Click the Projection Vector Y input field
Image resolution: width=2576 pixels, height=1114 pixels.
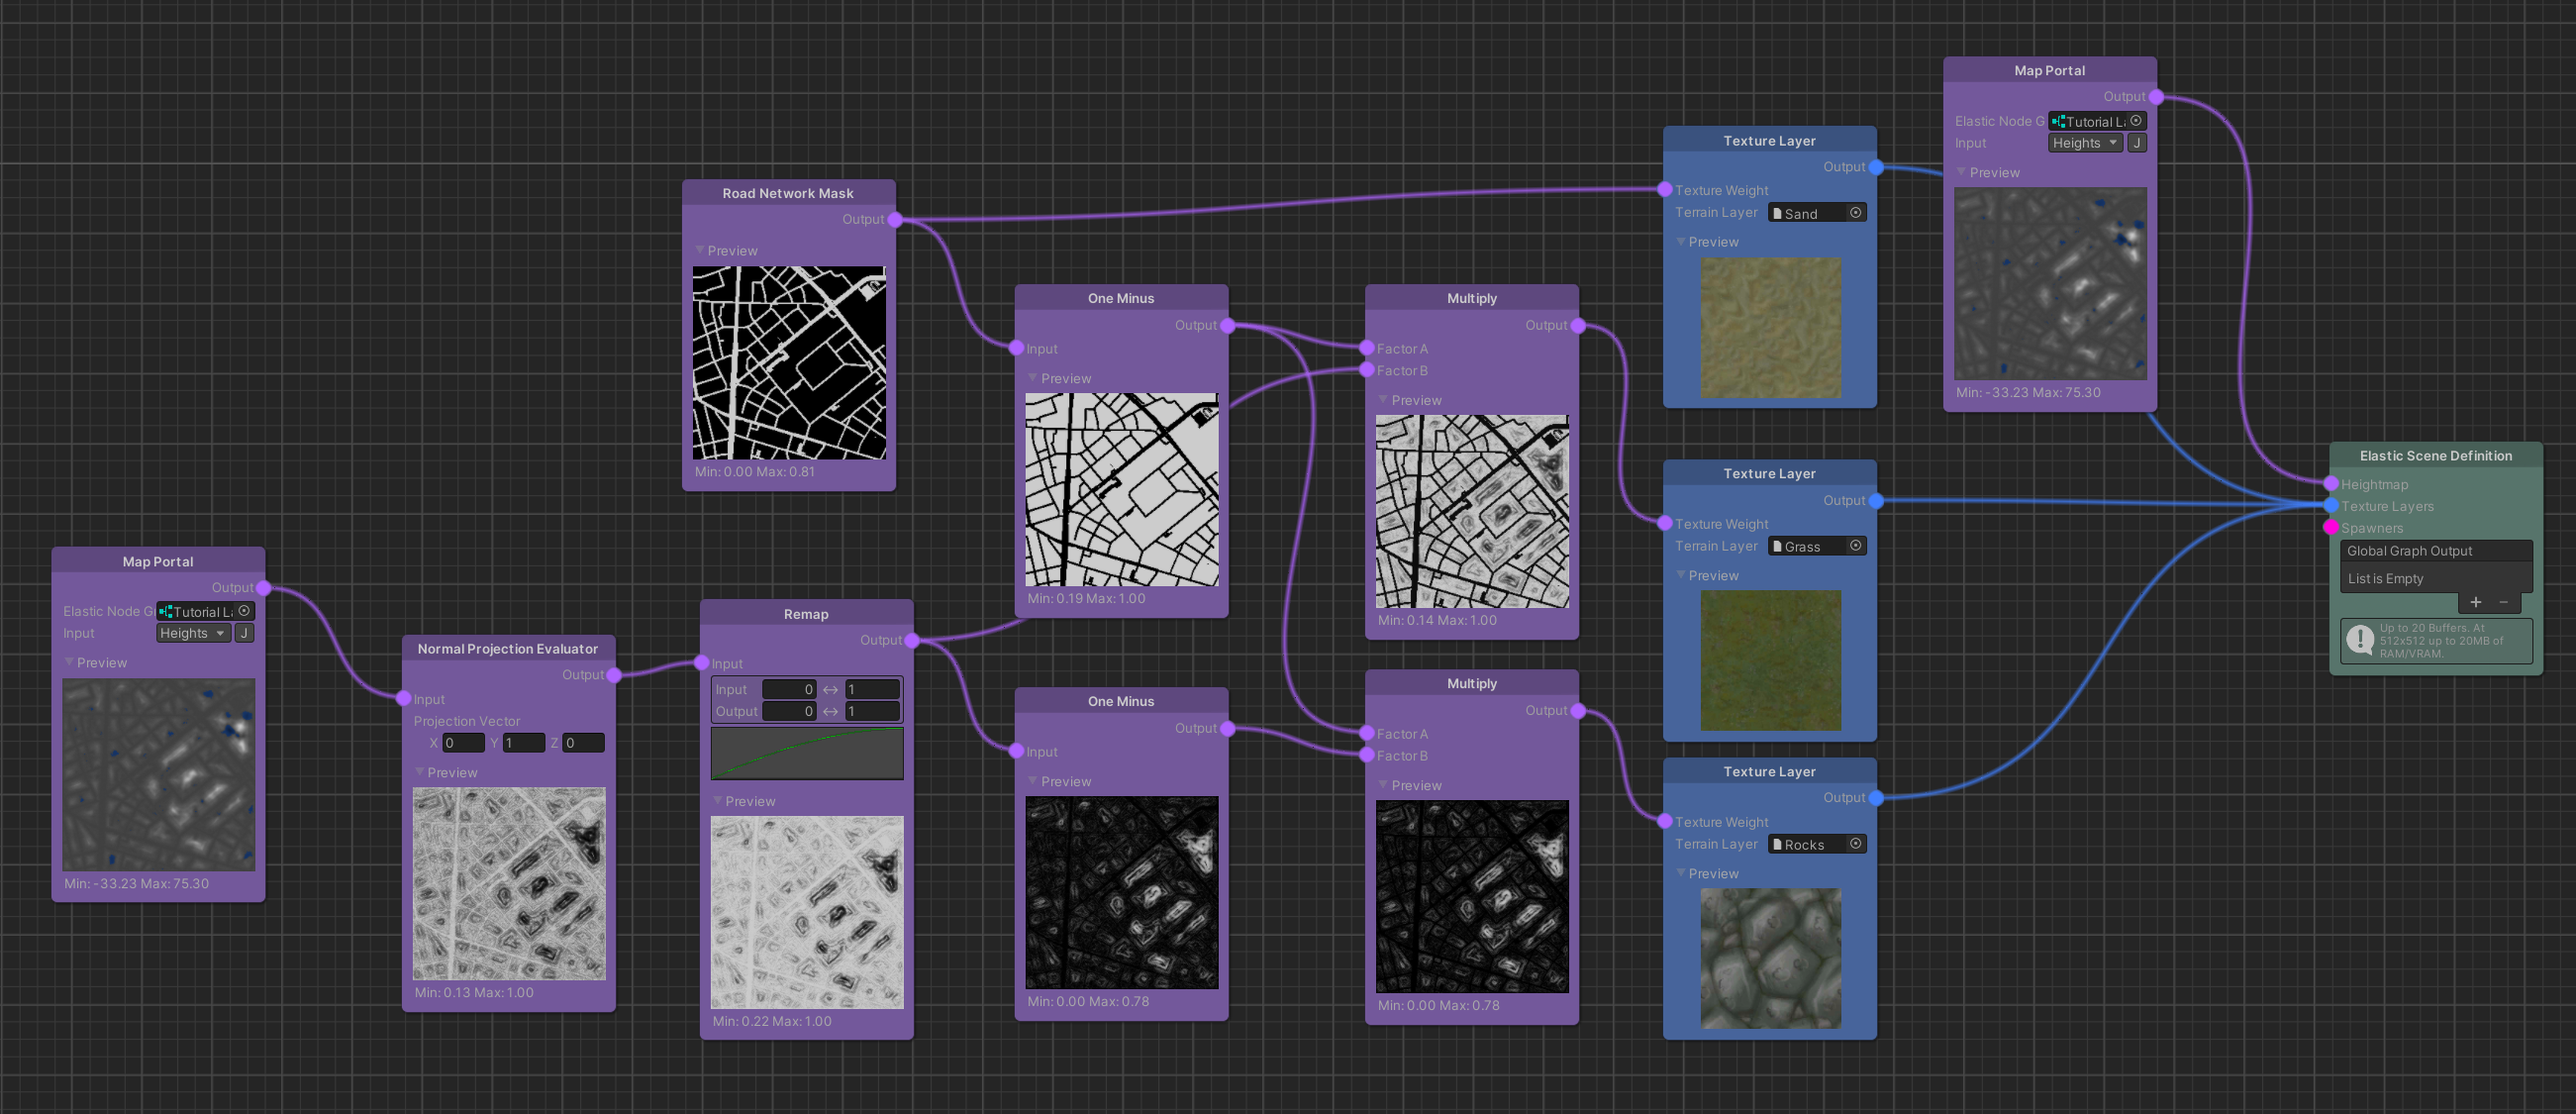(523, 743)
